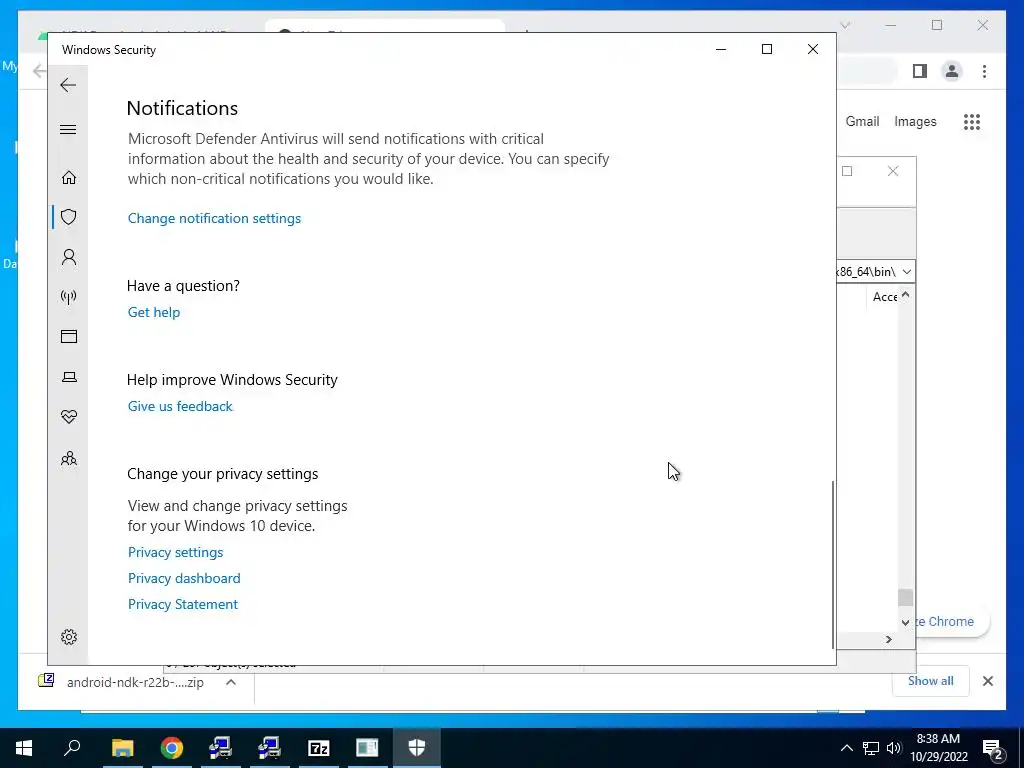Click Show all downloads button
The image size is (1024, 768).
tap(930, 681)
